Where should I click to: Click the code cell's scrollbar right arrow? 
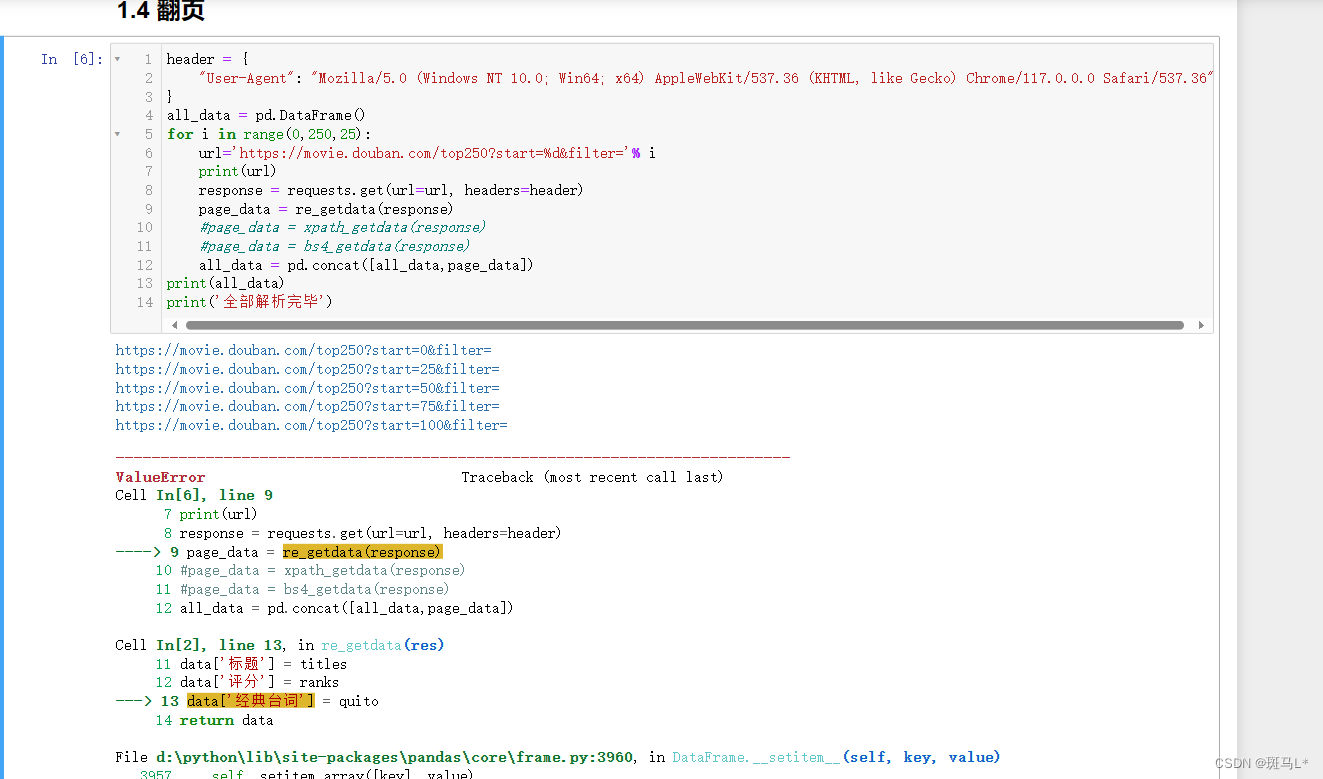tap(1200, 325)
